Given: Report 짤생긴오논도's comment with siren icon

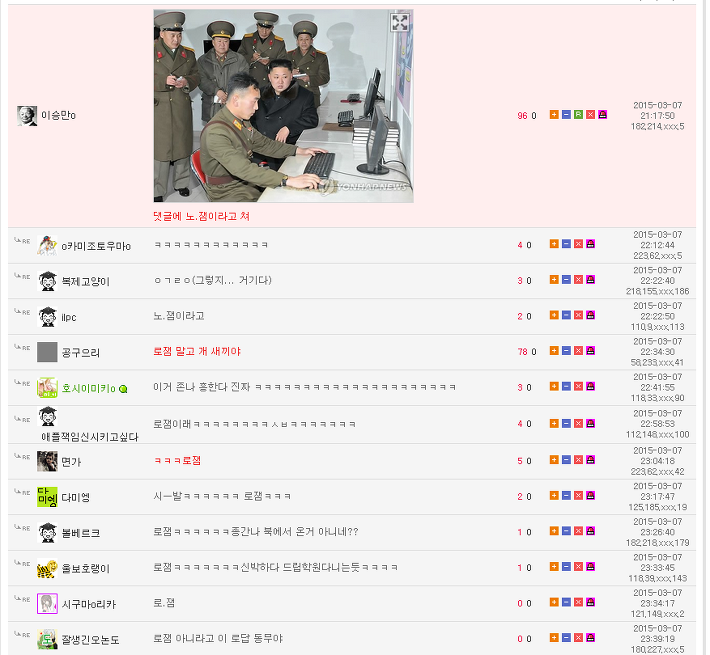Looking at the screenshot, I should [x=590, y=638].
